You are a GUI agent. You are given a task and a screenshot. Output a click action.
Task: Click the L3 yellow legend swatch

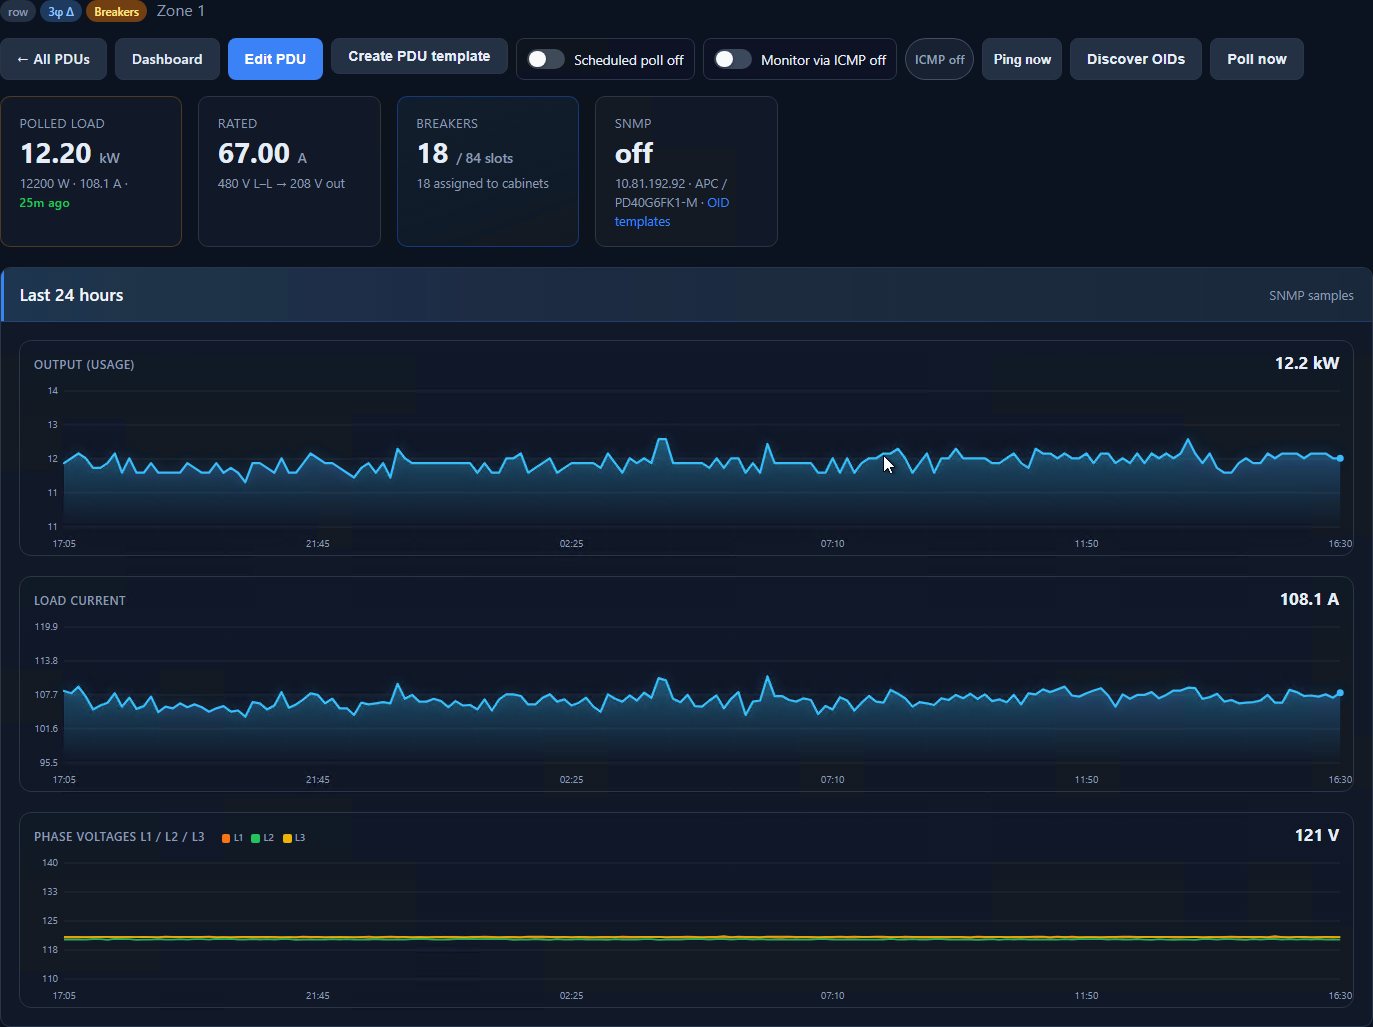(288, 838)
